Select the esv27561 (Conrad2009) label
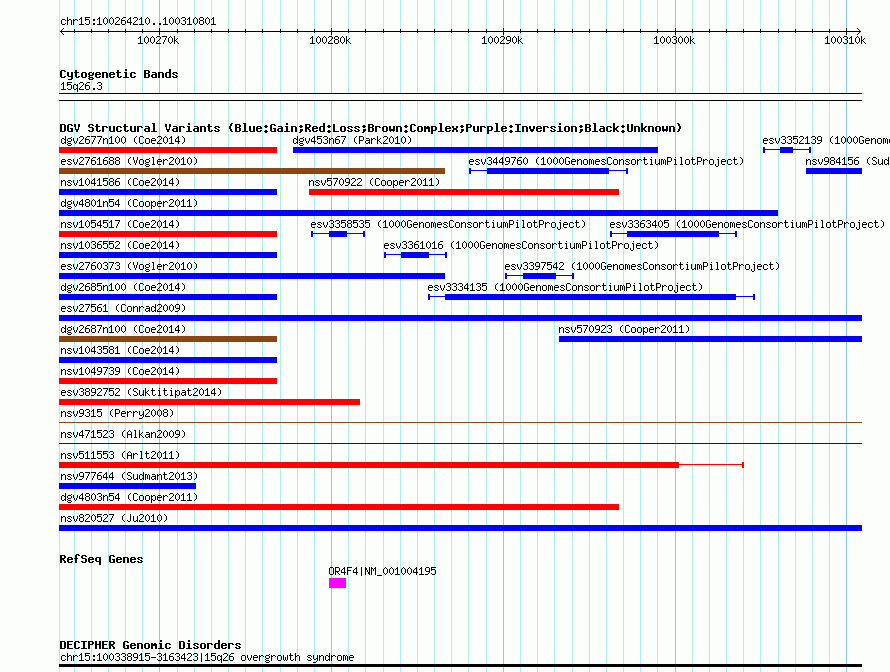 point(123,308)
